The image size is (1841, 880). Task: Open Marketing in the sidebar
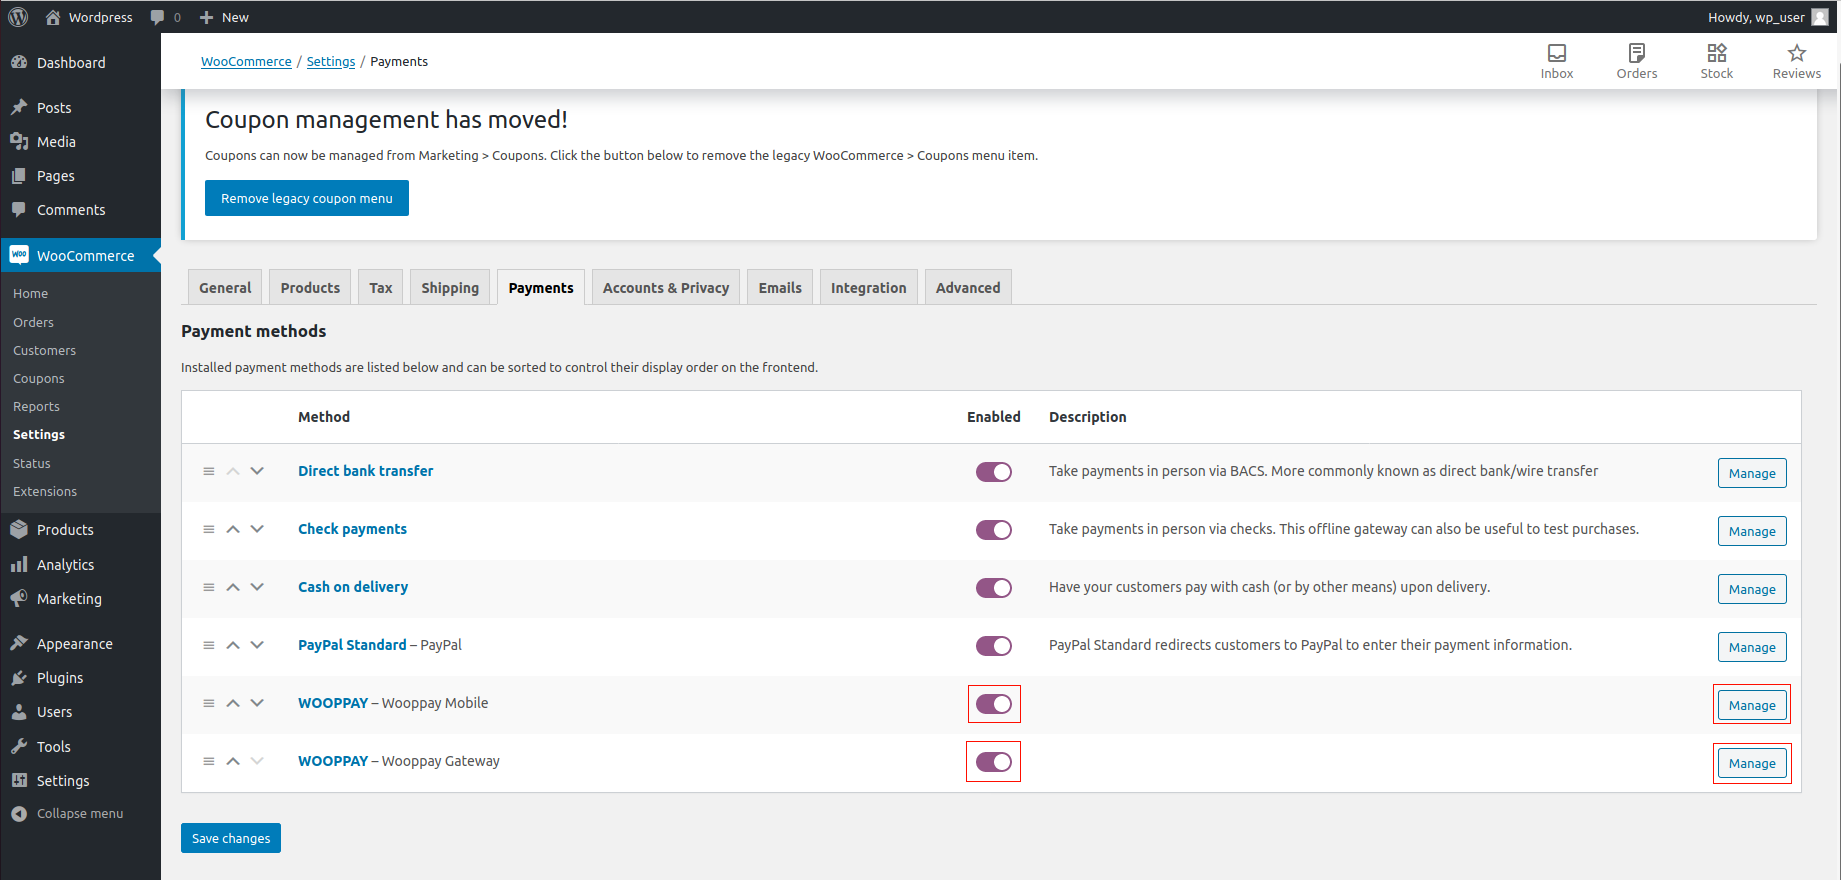tap(80, 598)
